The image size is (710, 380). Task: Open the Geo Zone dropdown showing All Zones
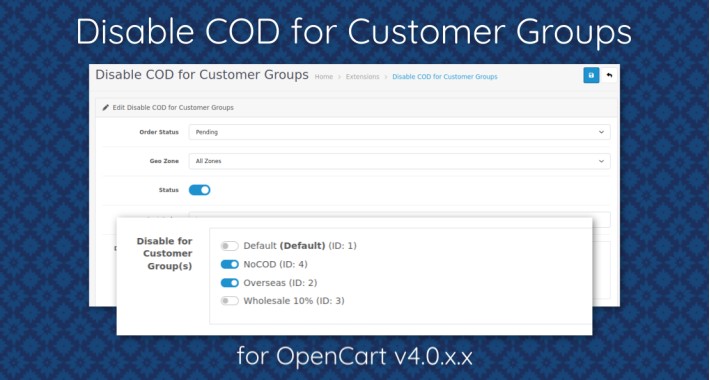tap(399, 161)
